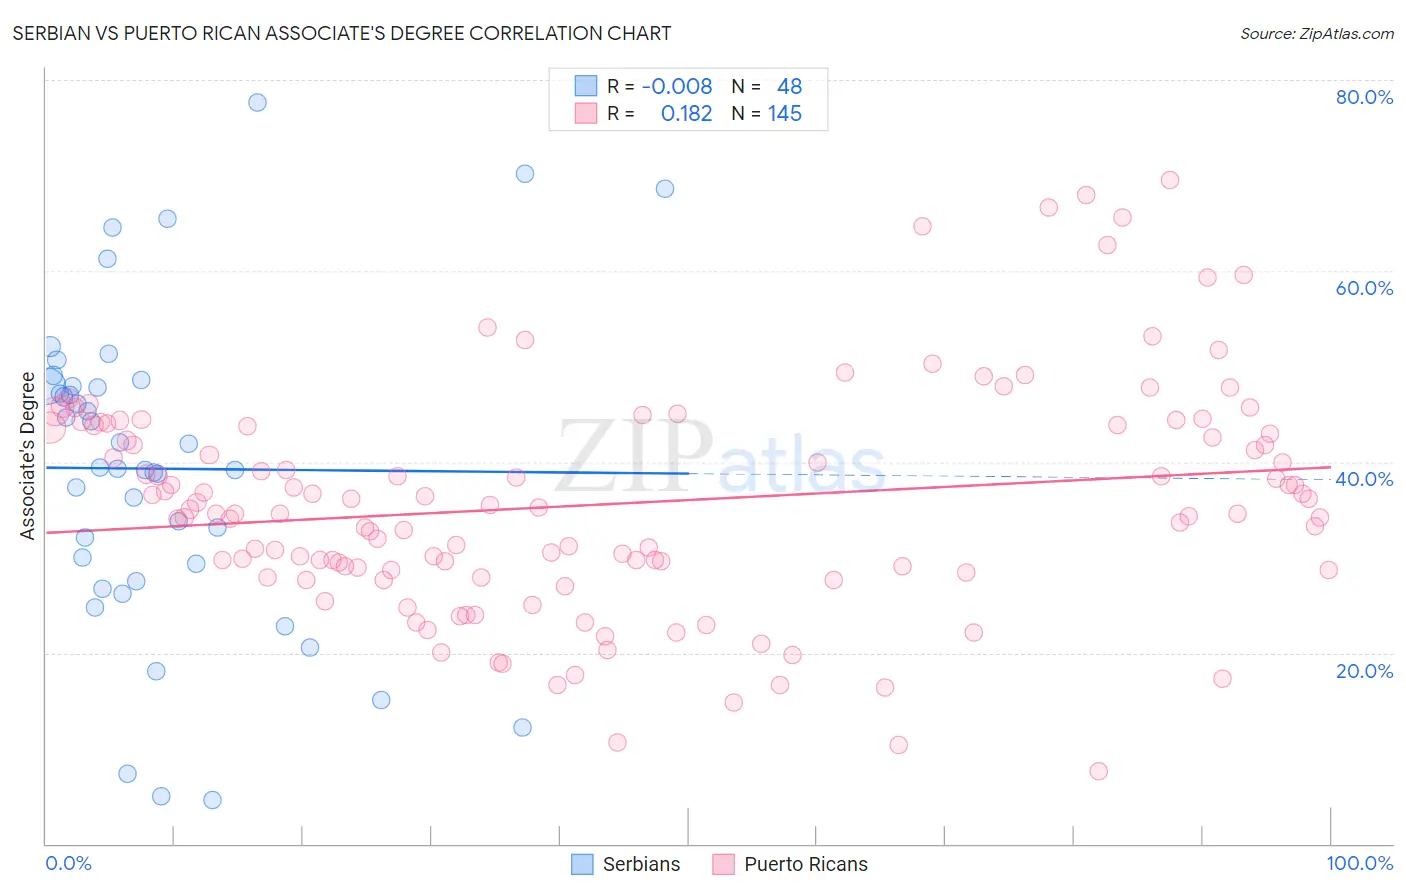Image resolution: width=1406 pixels, height=892 pixels.
Task: Select the lowest pink data point near 8%
Action: [1098, 771]
